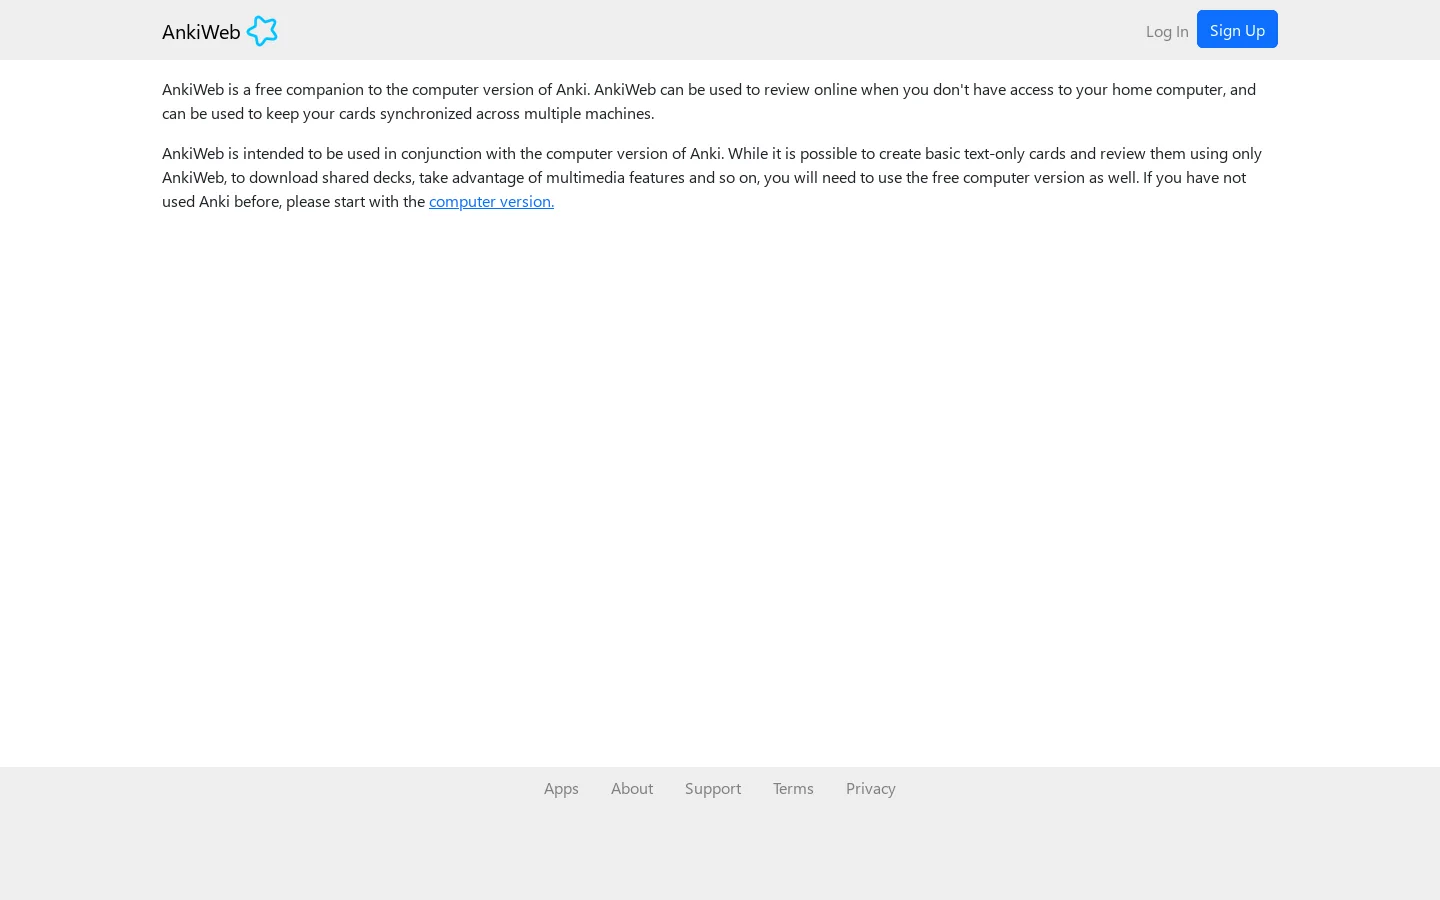Click the AnkiWeb star logo icon
The image size is (1440, 900).
[x=262, y=31]
